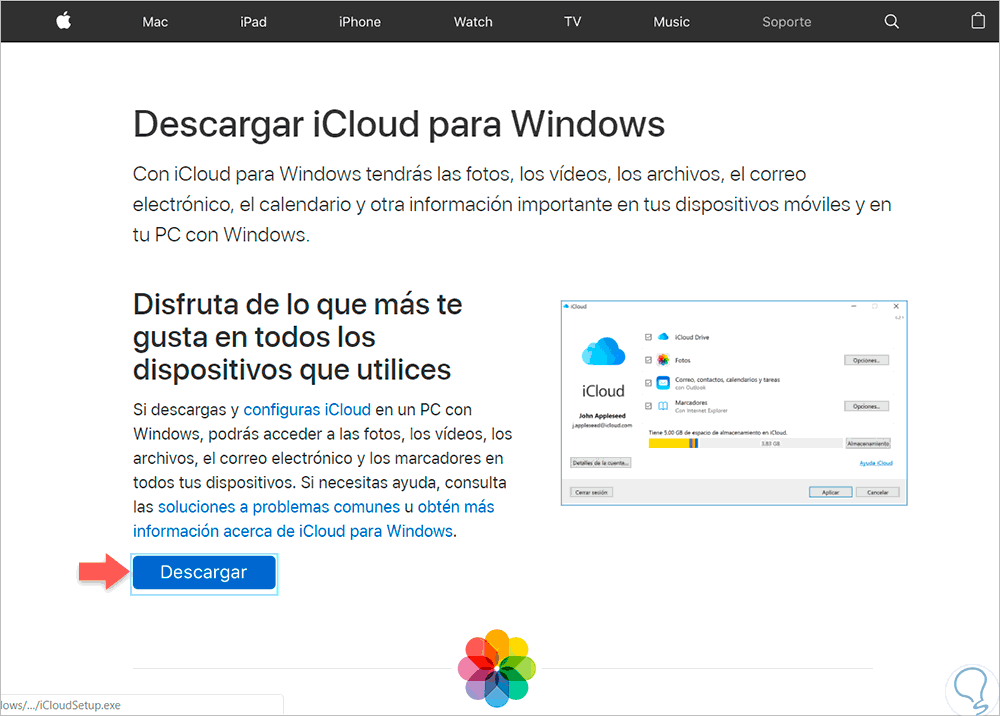Image resolution: width=1000 pixels, height=716 pixels.
Task: Open the shopping bag icon
Action: click(x=978, y=21)
